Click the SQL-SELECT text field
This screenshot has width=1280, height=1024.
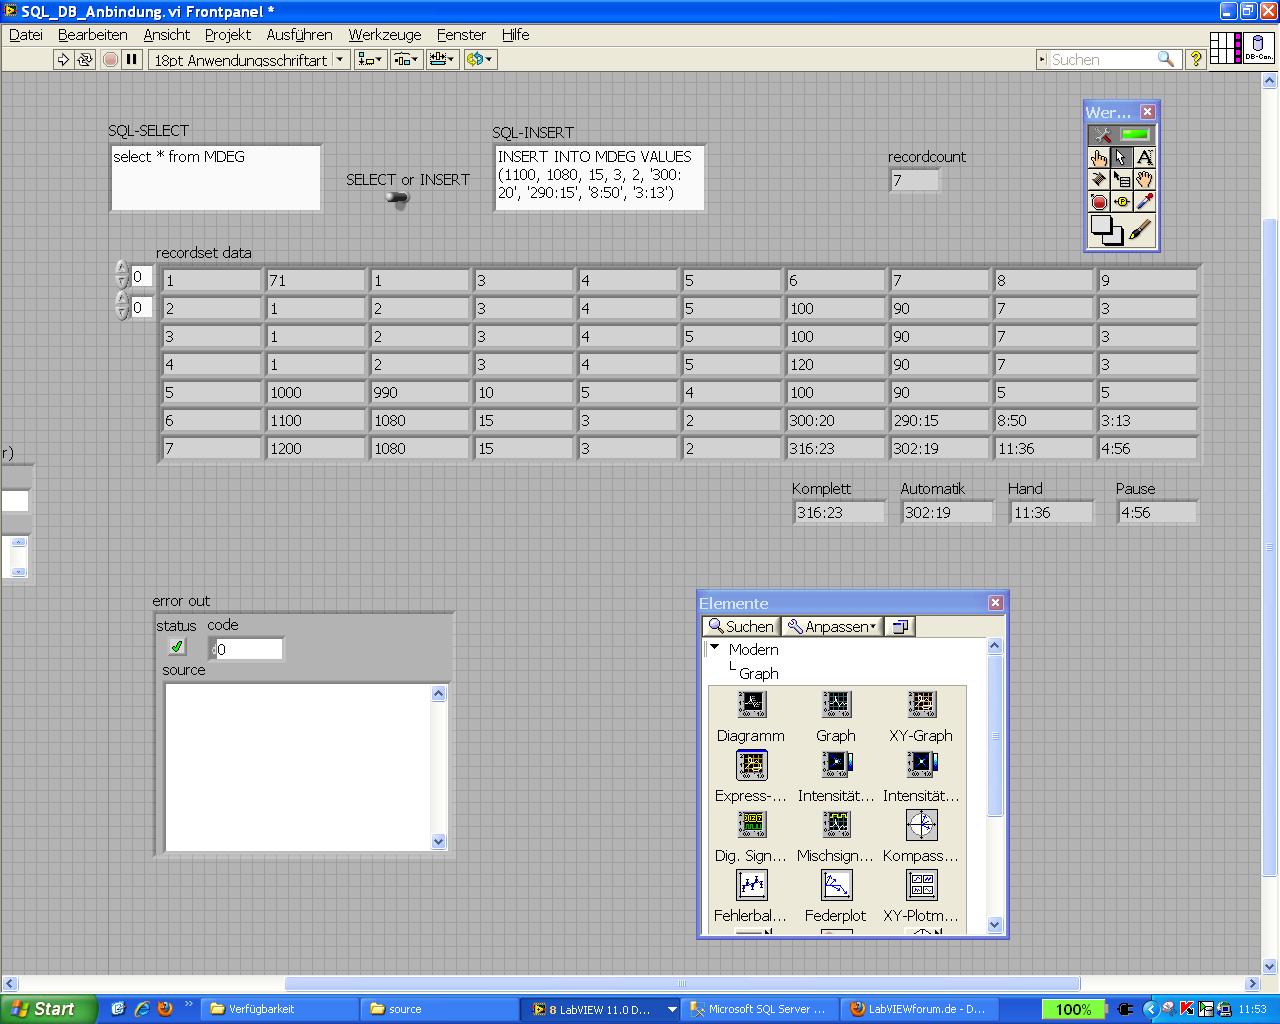point(216,178)
